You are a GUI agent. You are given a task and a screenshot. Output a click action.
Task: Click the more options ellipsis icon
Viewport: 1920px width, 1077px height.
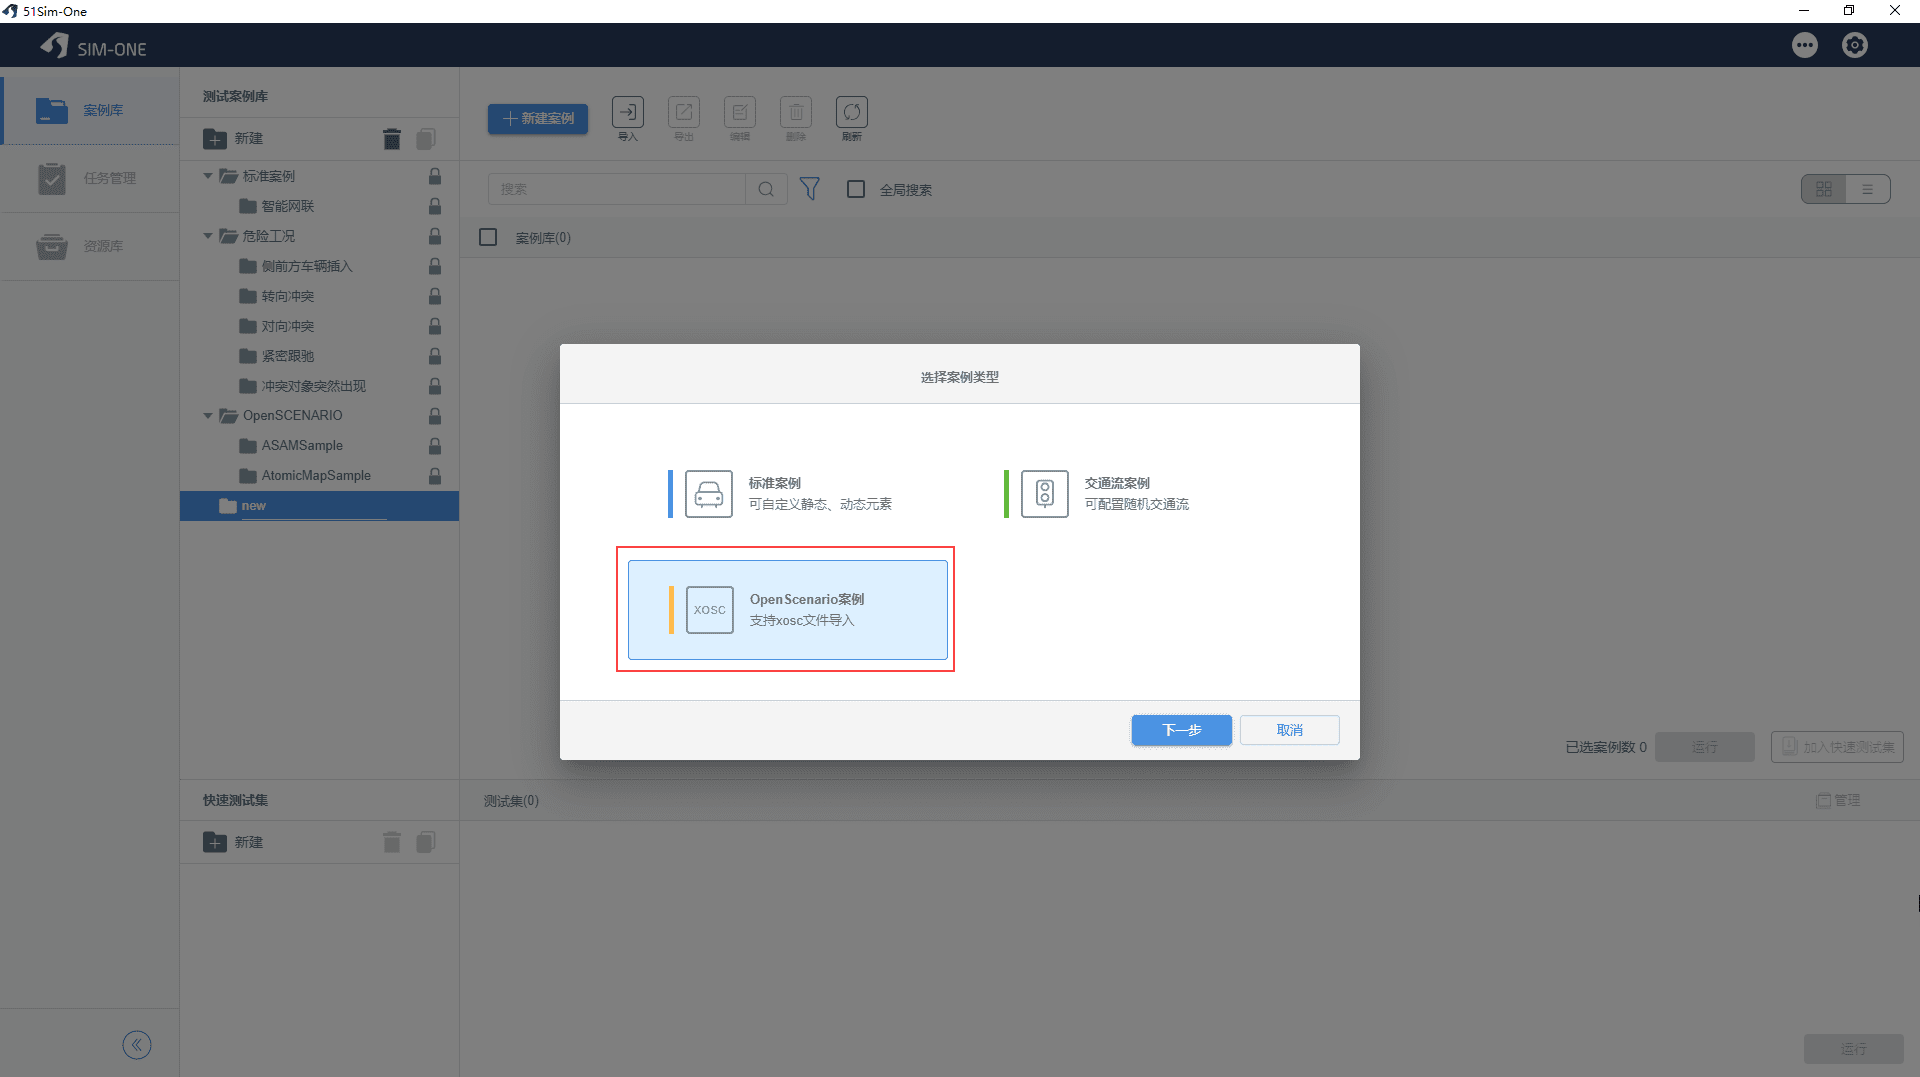pyautogui.click(x=1805, y=45)
